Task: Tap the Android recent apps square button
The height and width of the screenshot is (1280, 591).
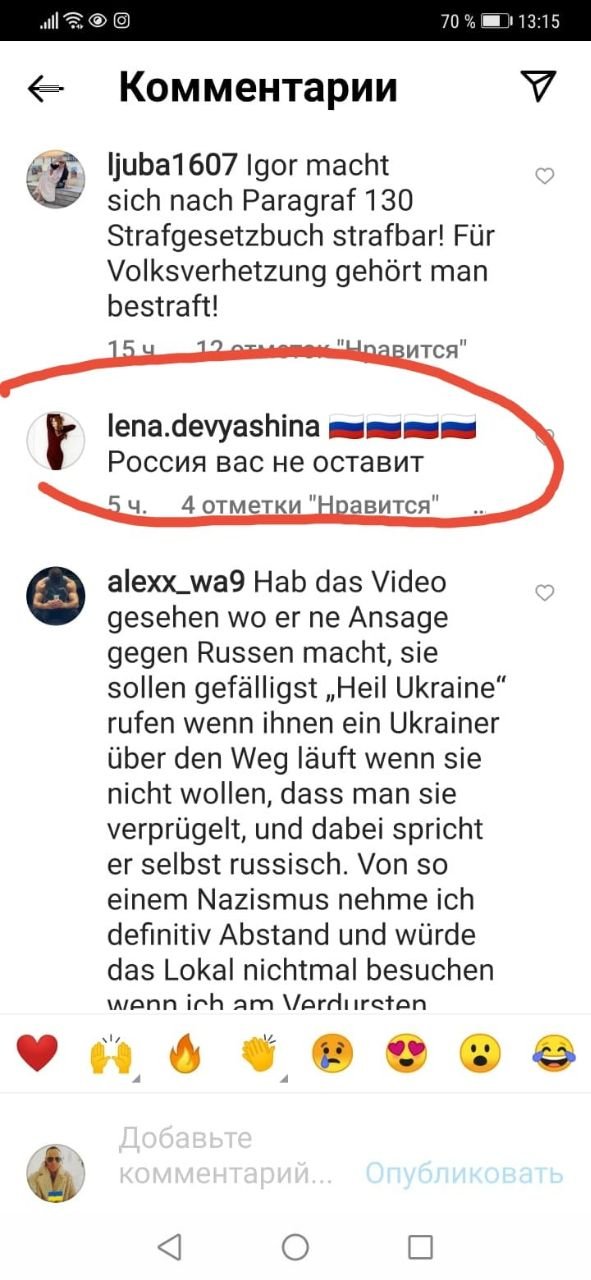Action: click(x=421, y=1246)
